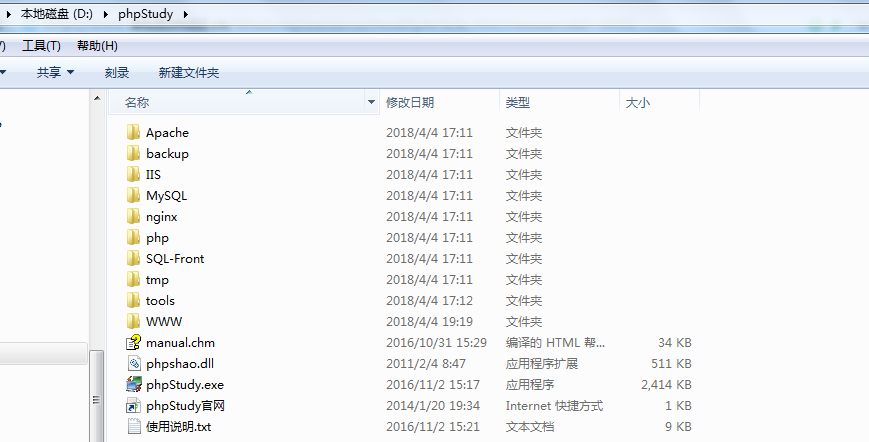Select the backup folder icon
The height and width of the screenshot is (442, 869).
click(133, 153)
